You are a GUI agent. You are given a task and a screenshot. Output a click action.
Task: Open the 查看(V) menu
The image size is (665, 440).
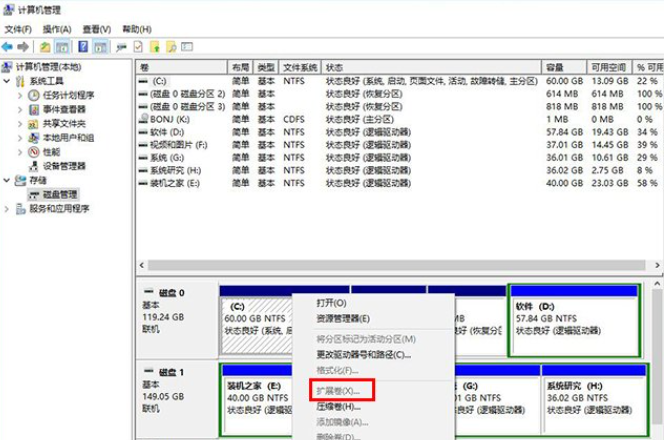(x=97, y=29)
